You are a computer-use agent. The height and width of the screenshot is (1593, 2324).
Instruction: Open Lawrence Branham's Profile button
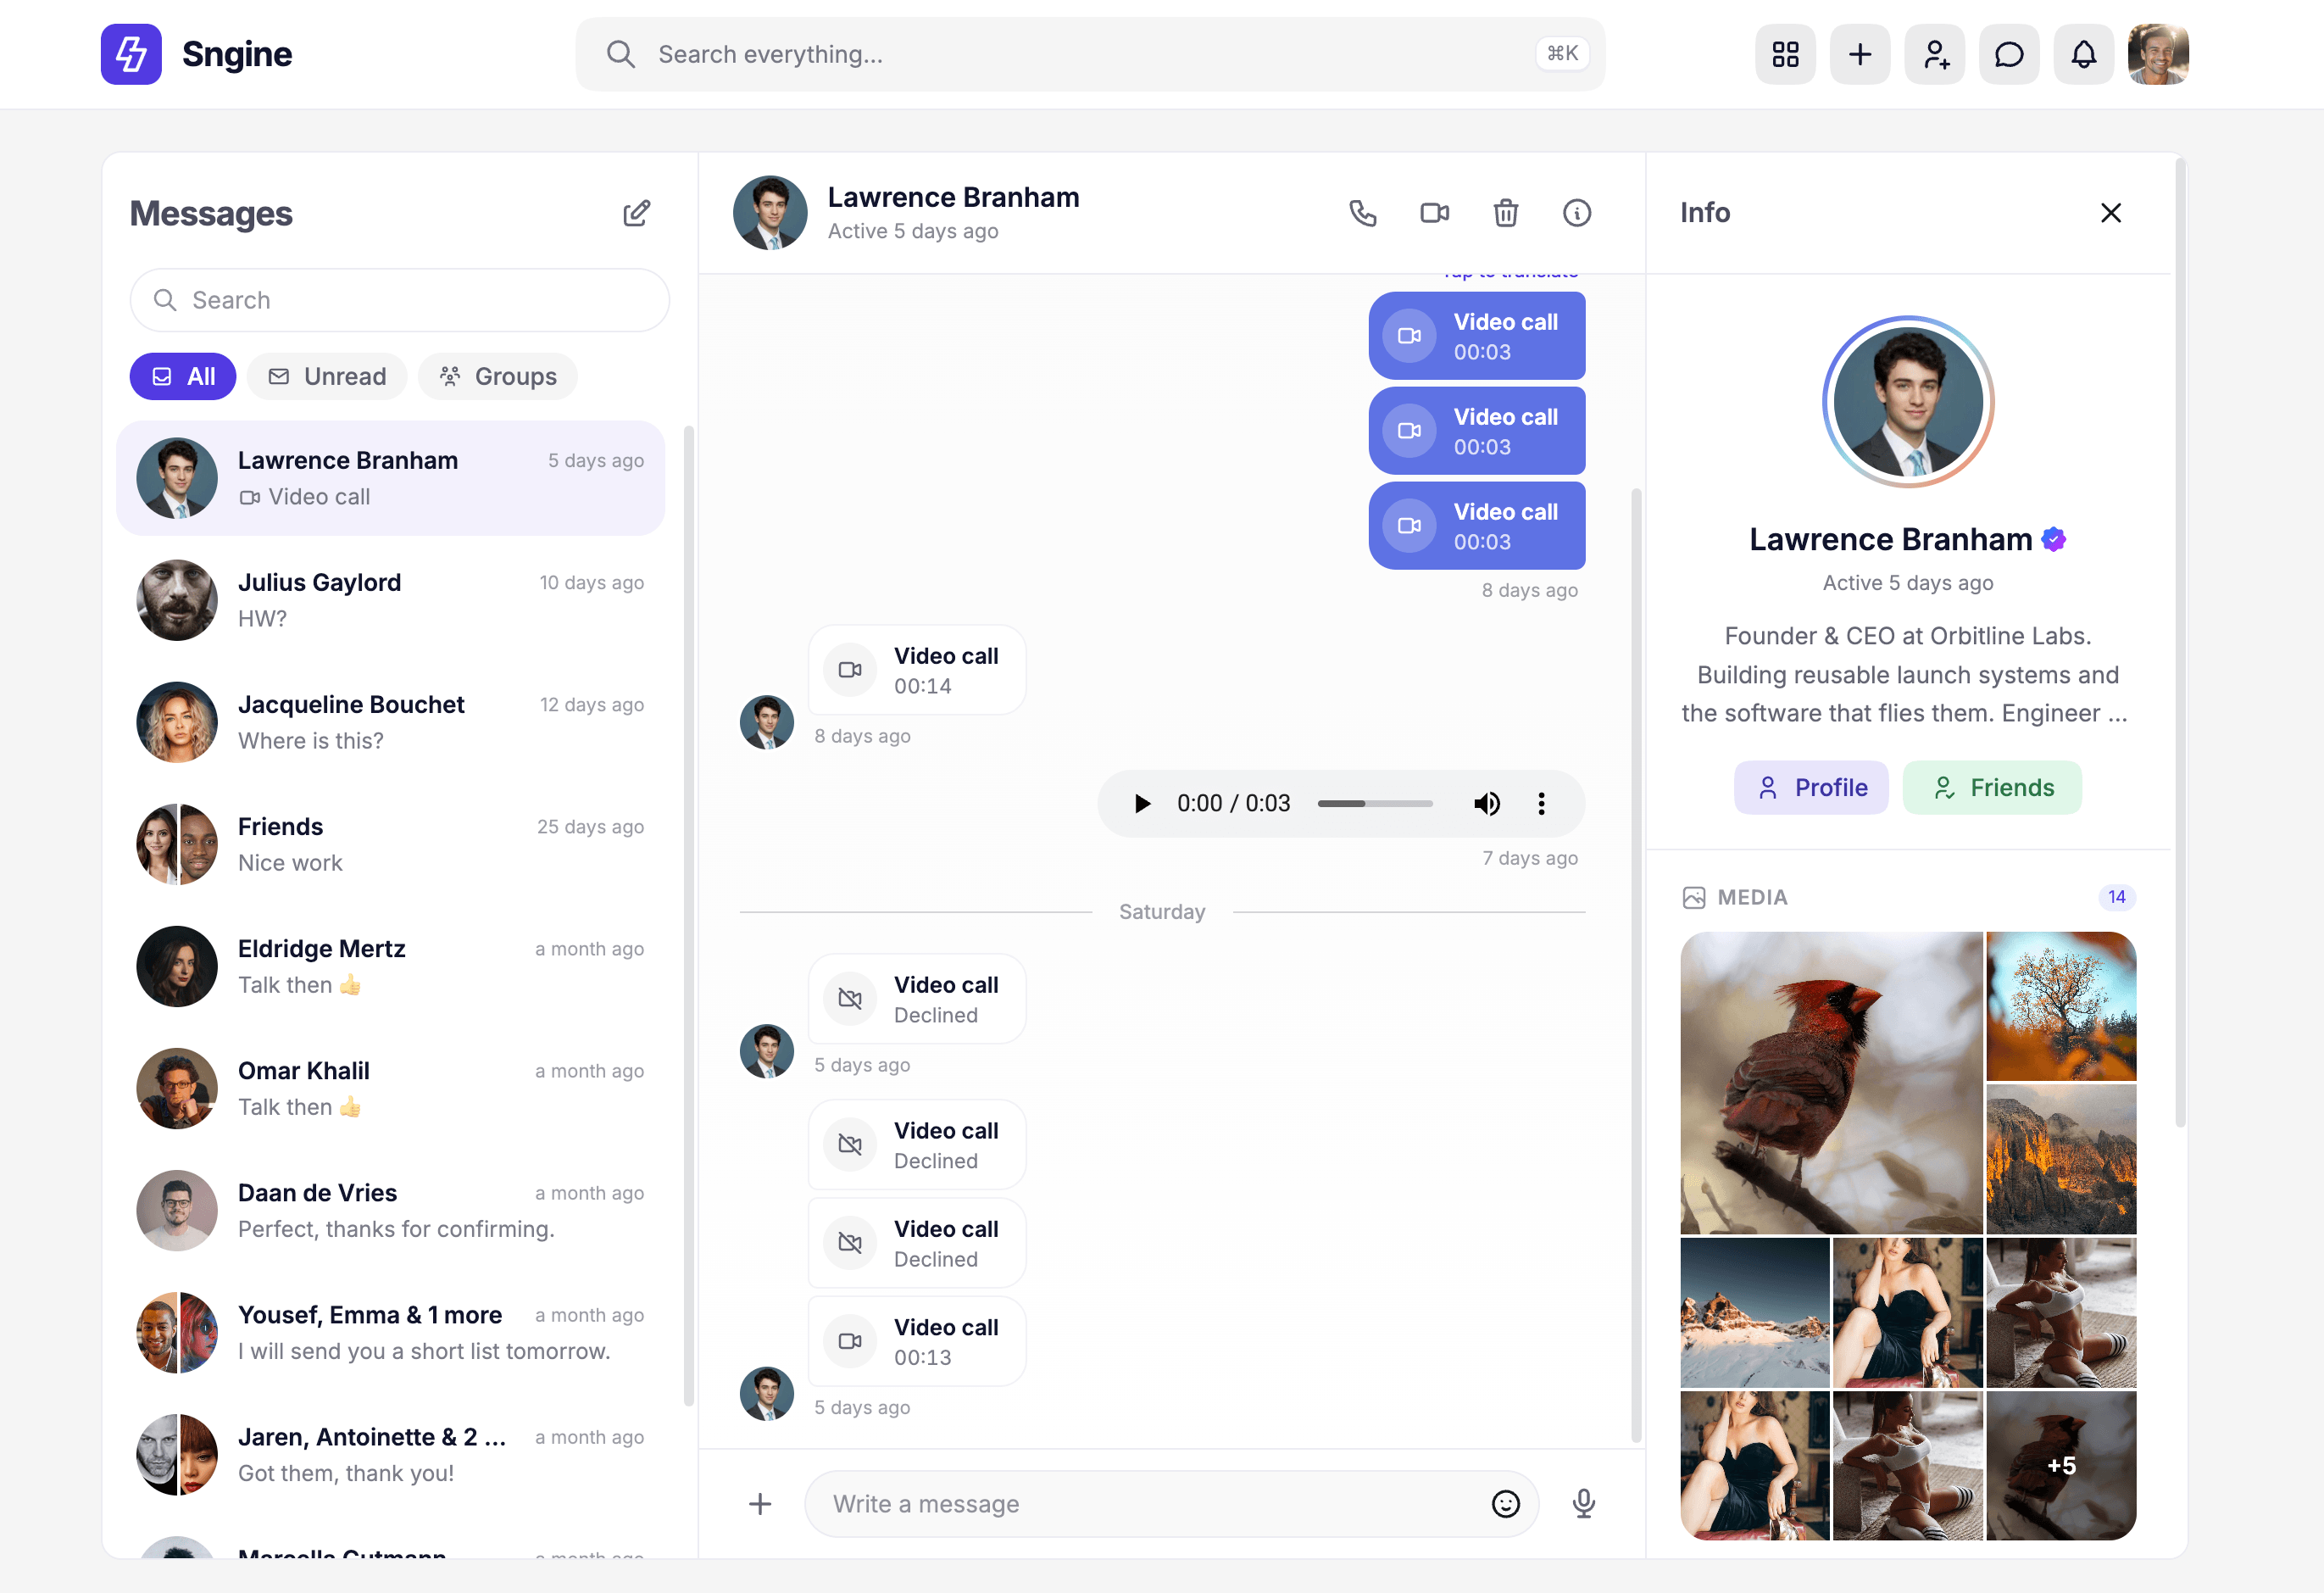pyautogui.click(x=1811, y=787)
